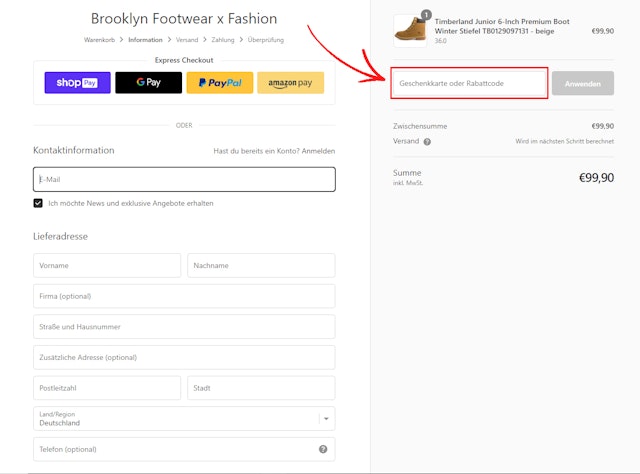Focus the Geschenkkarte oder Rabattcode field
The height and width of the screenshot is (474, 640).
point(469,84)
